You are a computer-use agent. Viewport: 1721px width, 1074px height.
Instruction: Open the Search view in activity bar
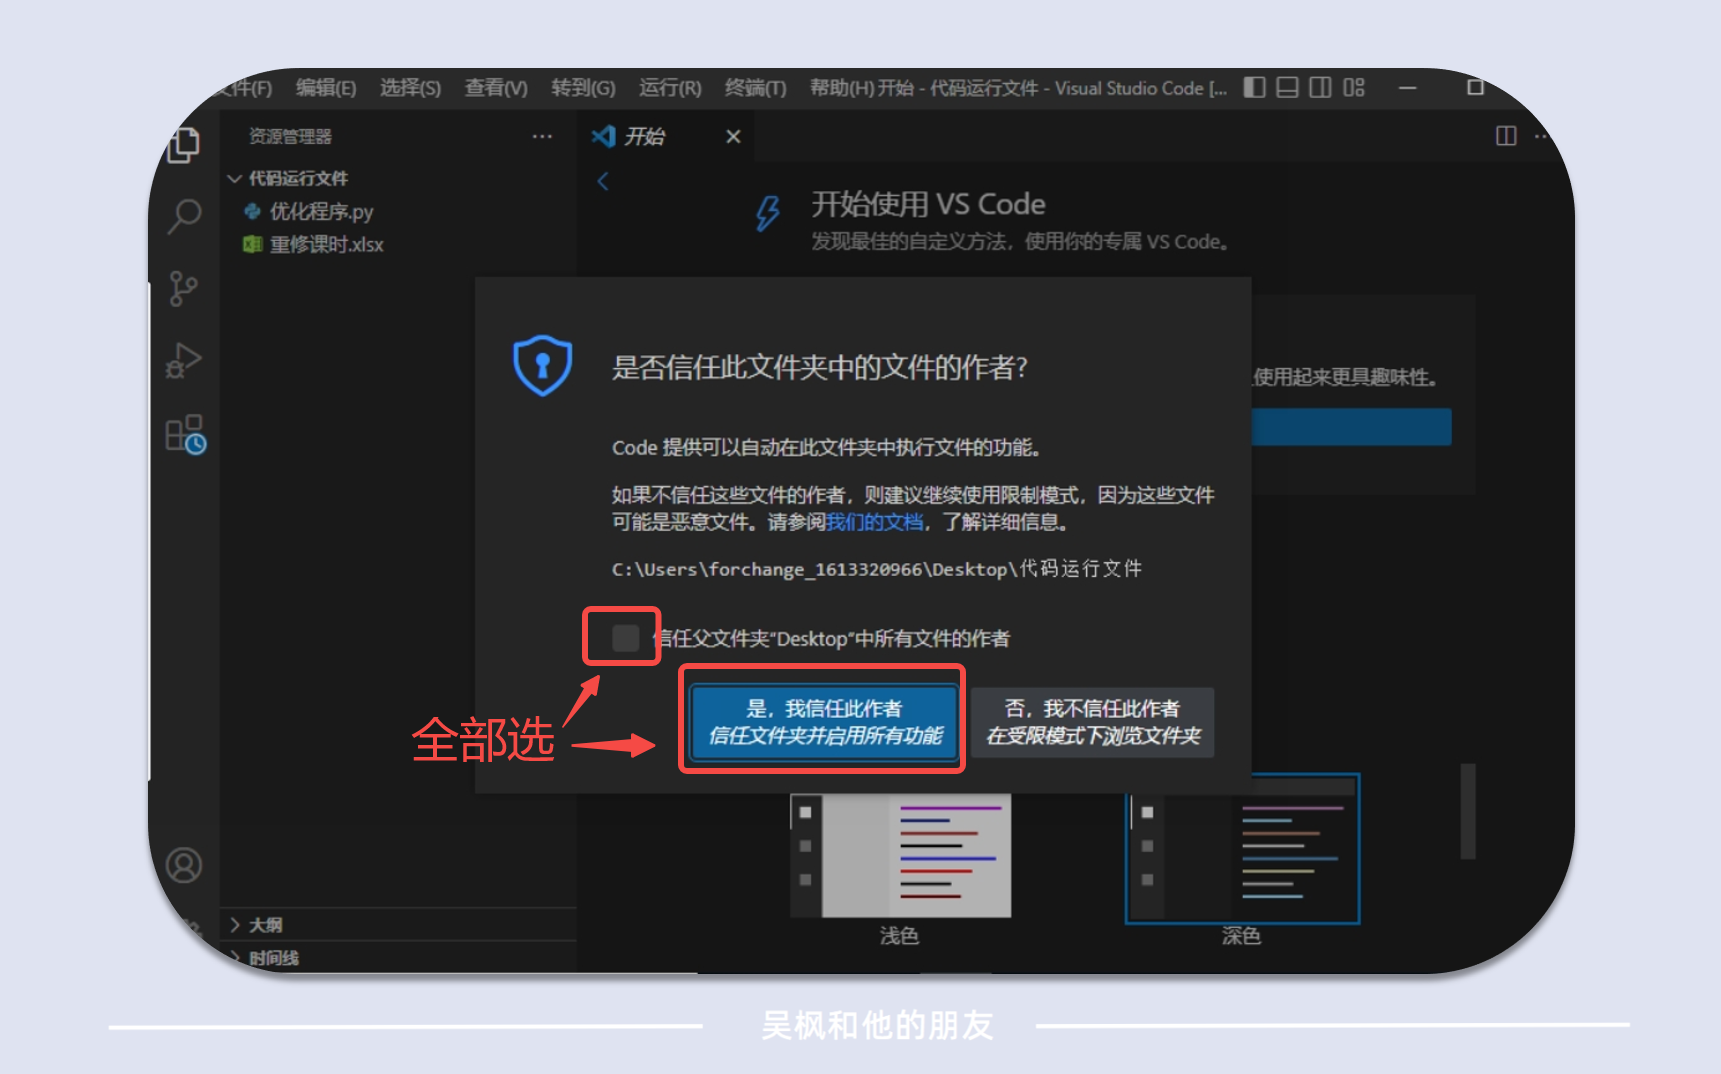184,216
